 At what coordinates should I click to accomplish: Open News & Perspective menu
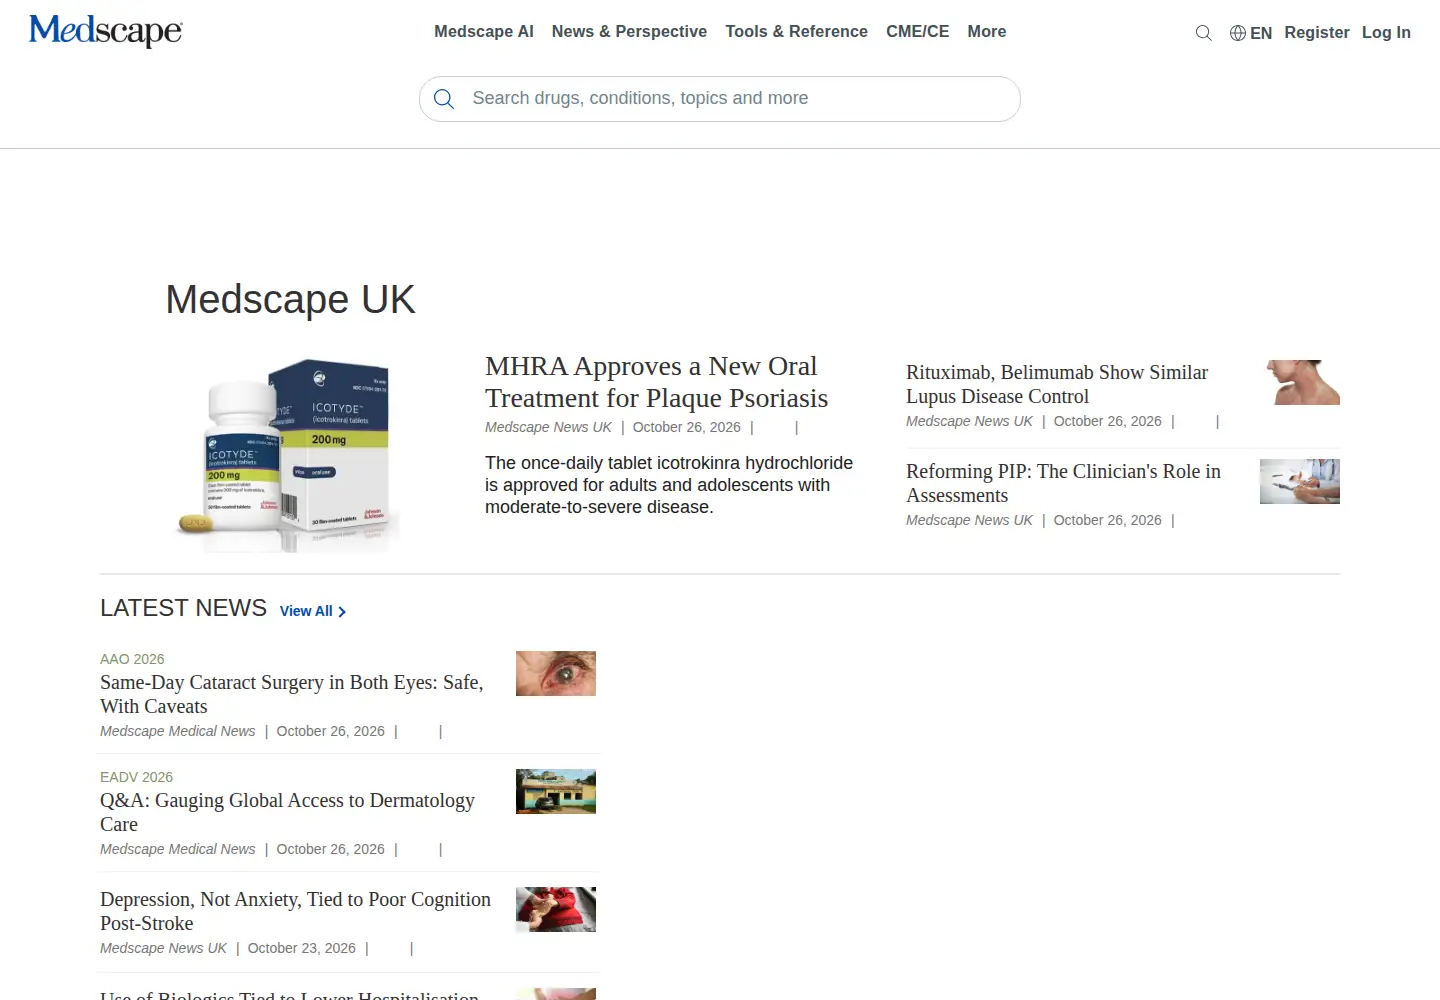click(629, 32)
